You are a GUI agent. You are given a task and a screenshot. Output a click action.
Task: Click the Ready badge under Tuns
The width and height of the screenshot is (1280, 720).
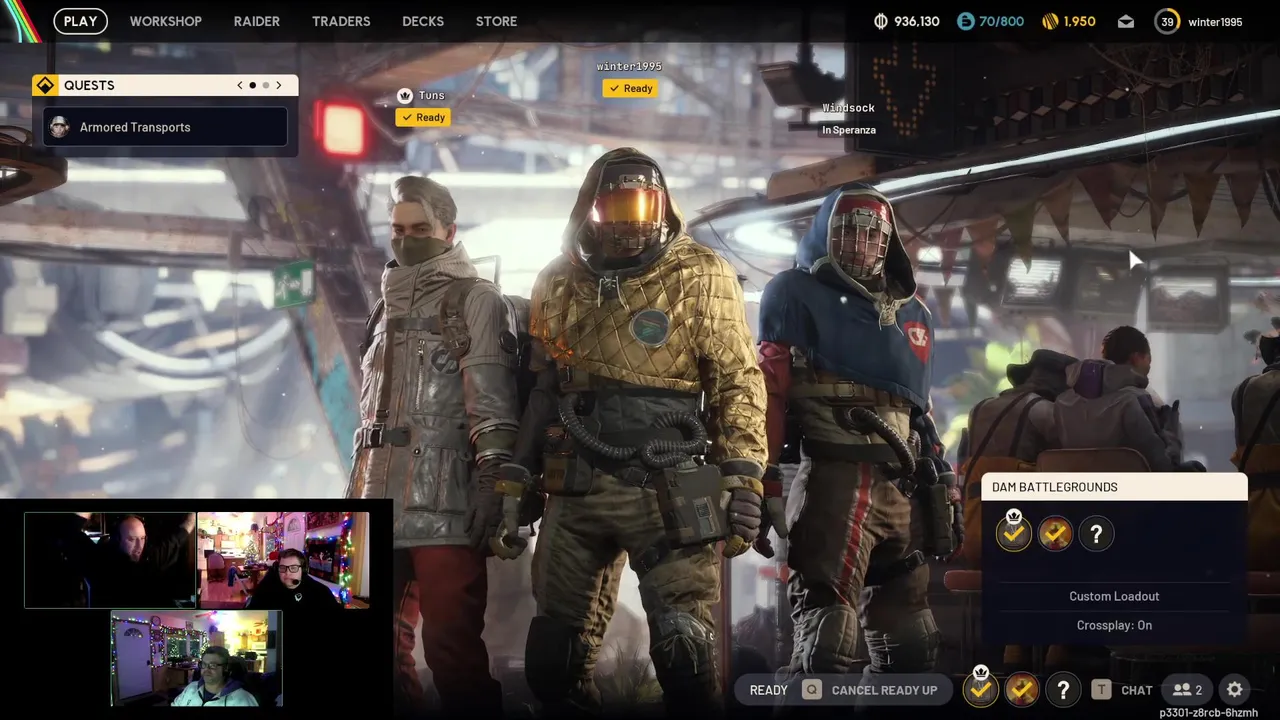(x=422, y=117)
